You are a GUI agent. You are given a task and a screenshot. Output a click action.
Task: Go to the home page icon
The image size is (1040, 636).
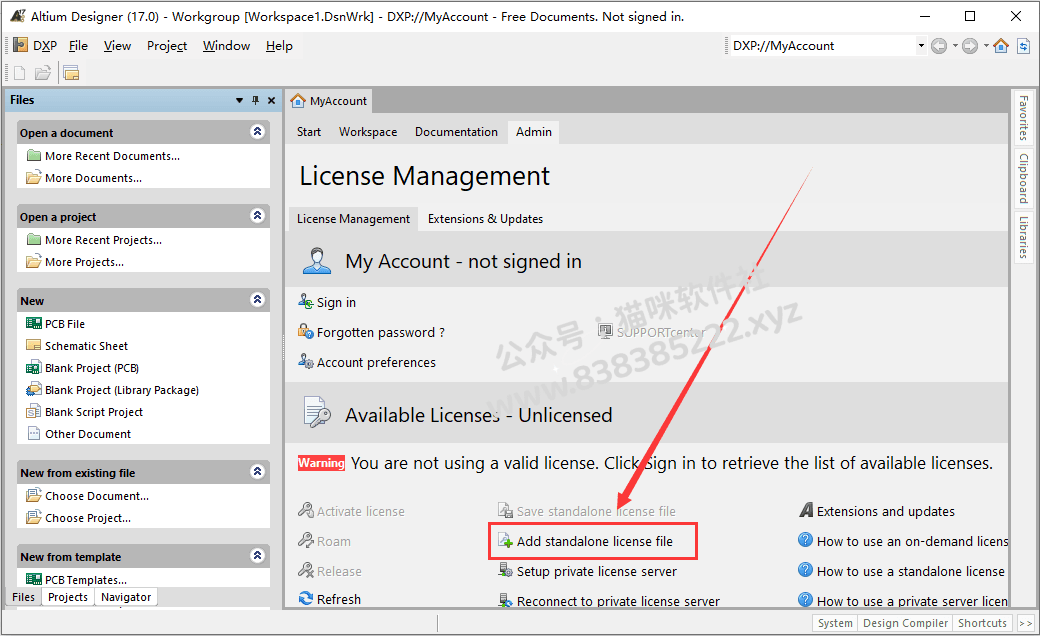pos(1001,46)
